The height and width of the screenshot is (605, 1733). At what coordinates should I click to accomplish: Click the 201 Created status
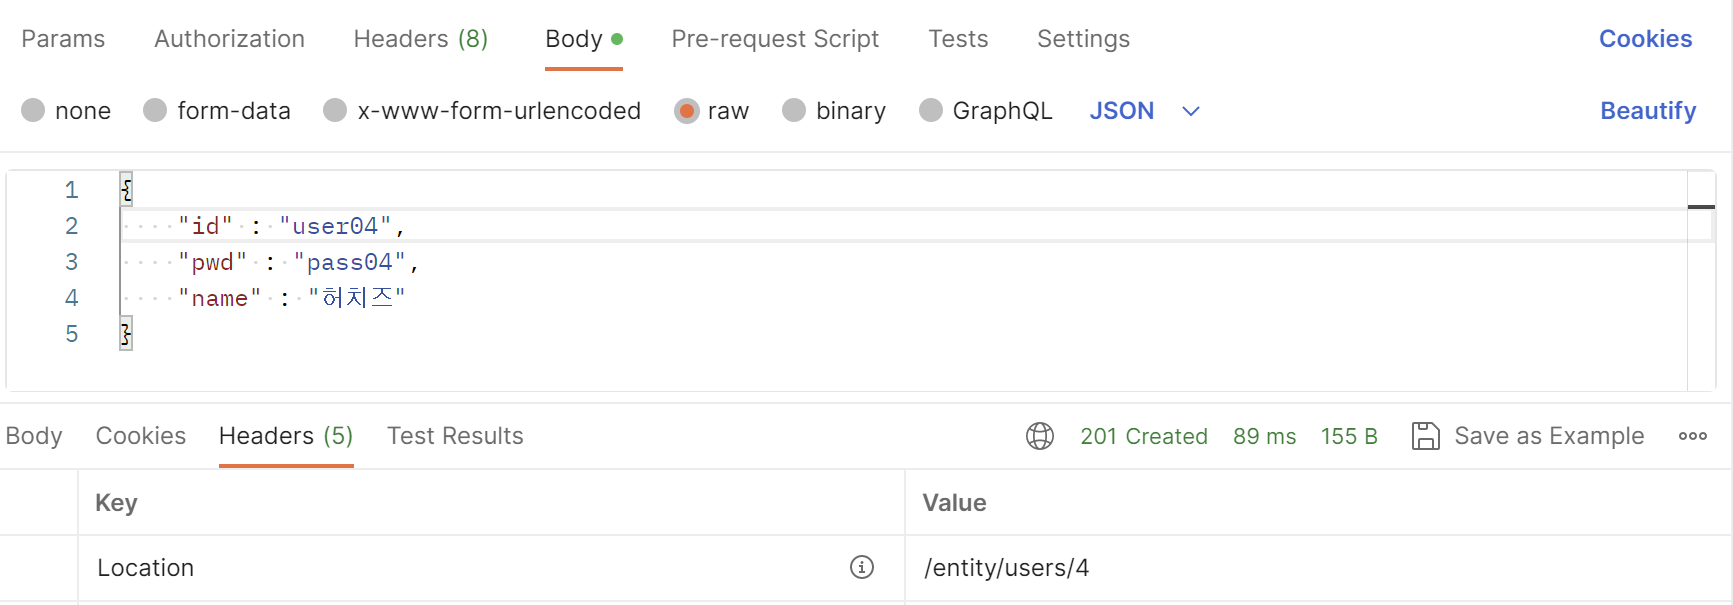point(1144,436)
